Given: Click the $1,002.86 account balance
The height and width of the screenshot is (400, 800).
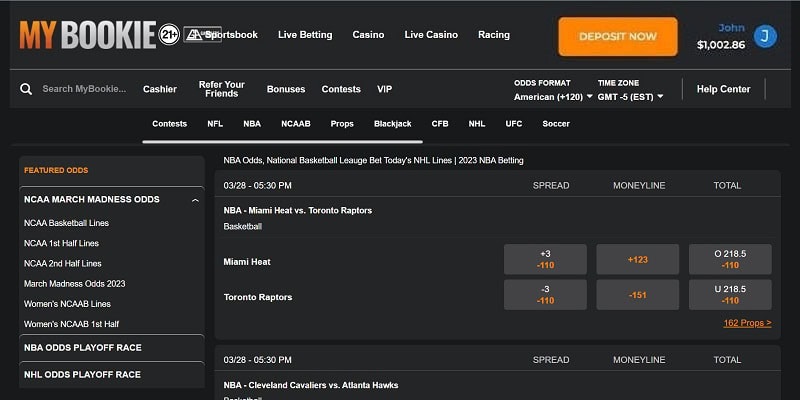Looking at the screenshot, I should click(721, 45).
